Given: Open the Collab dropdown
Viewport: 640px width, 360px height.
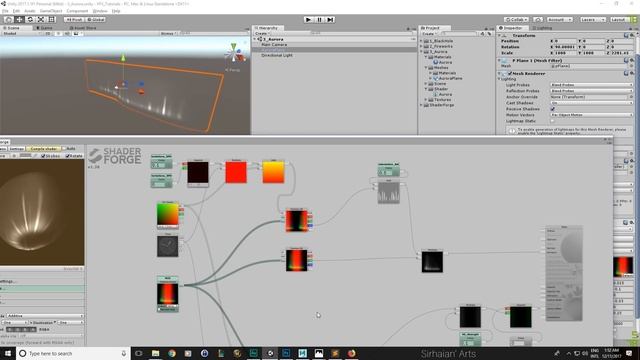Looking at the screenshot, I should click(x=516, y=19).
